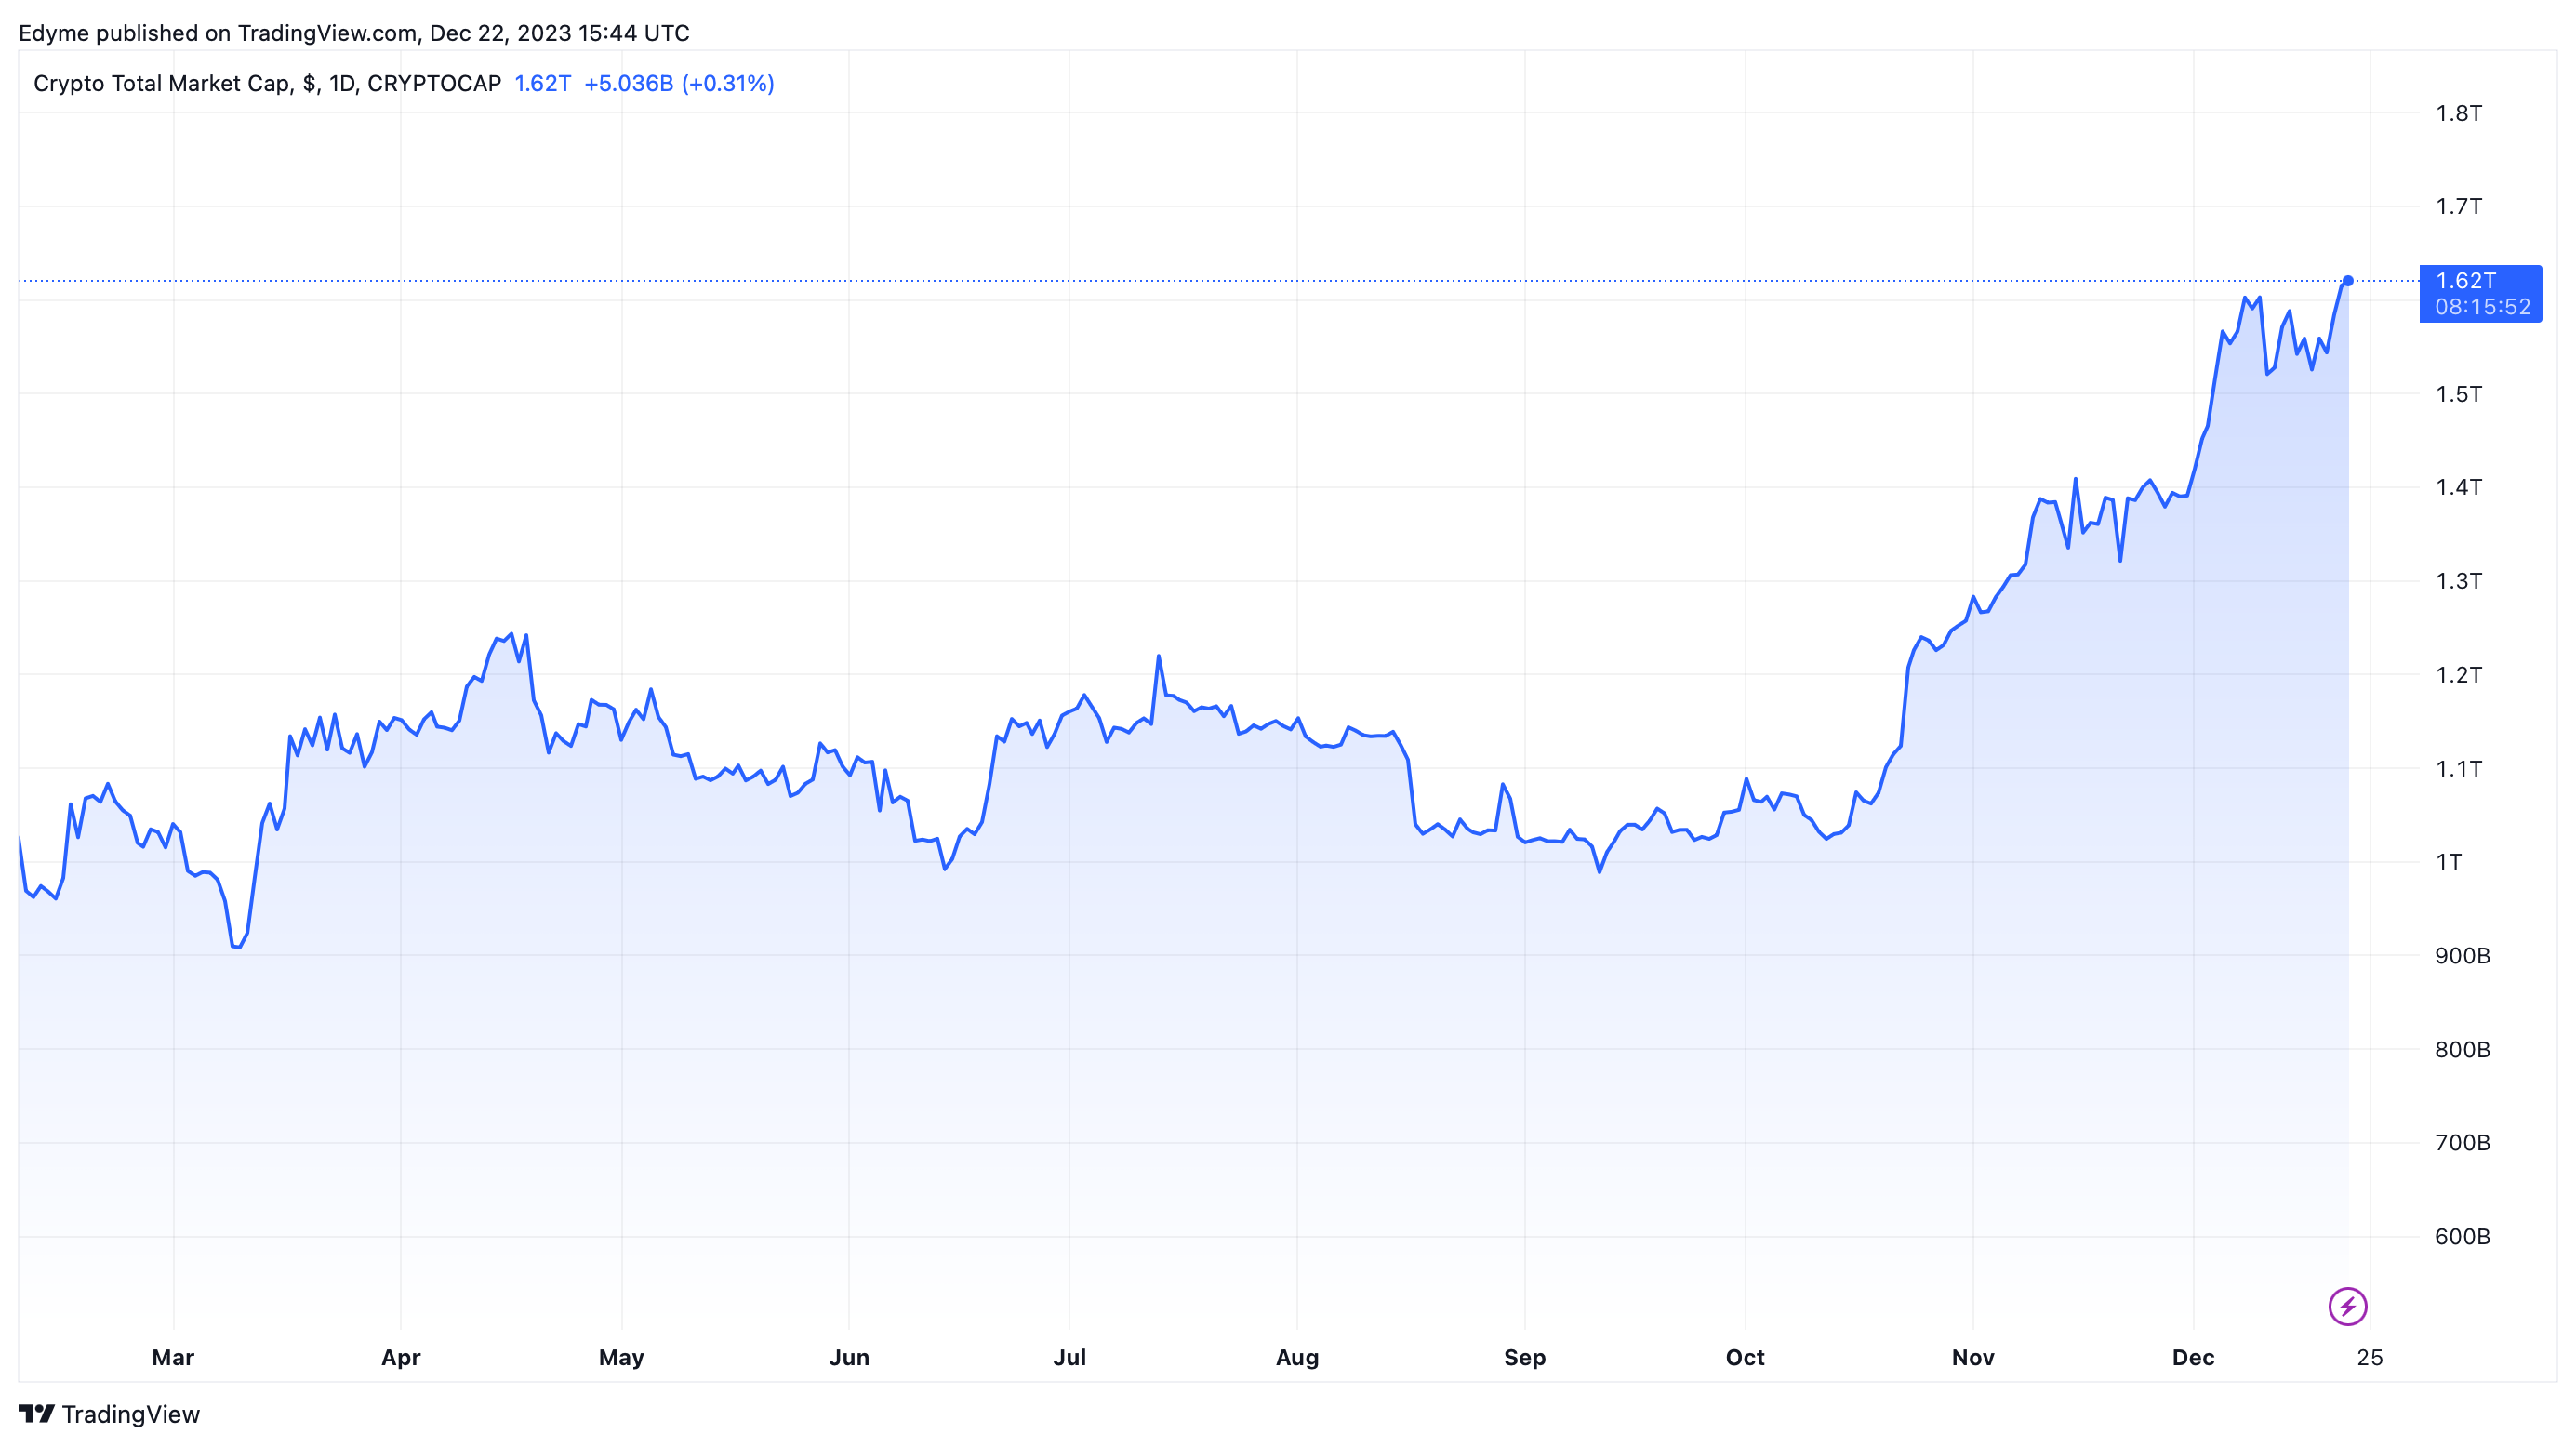Click the purple lightning bolt icon

click(2346, 1306)
